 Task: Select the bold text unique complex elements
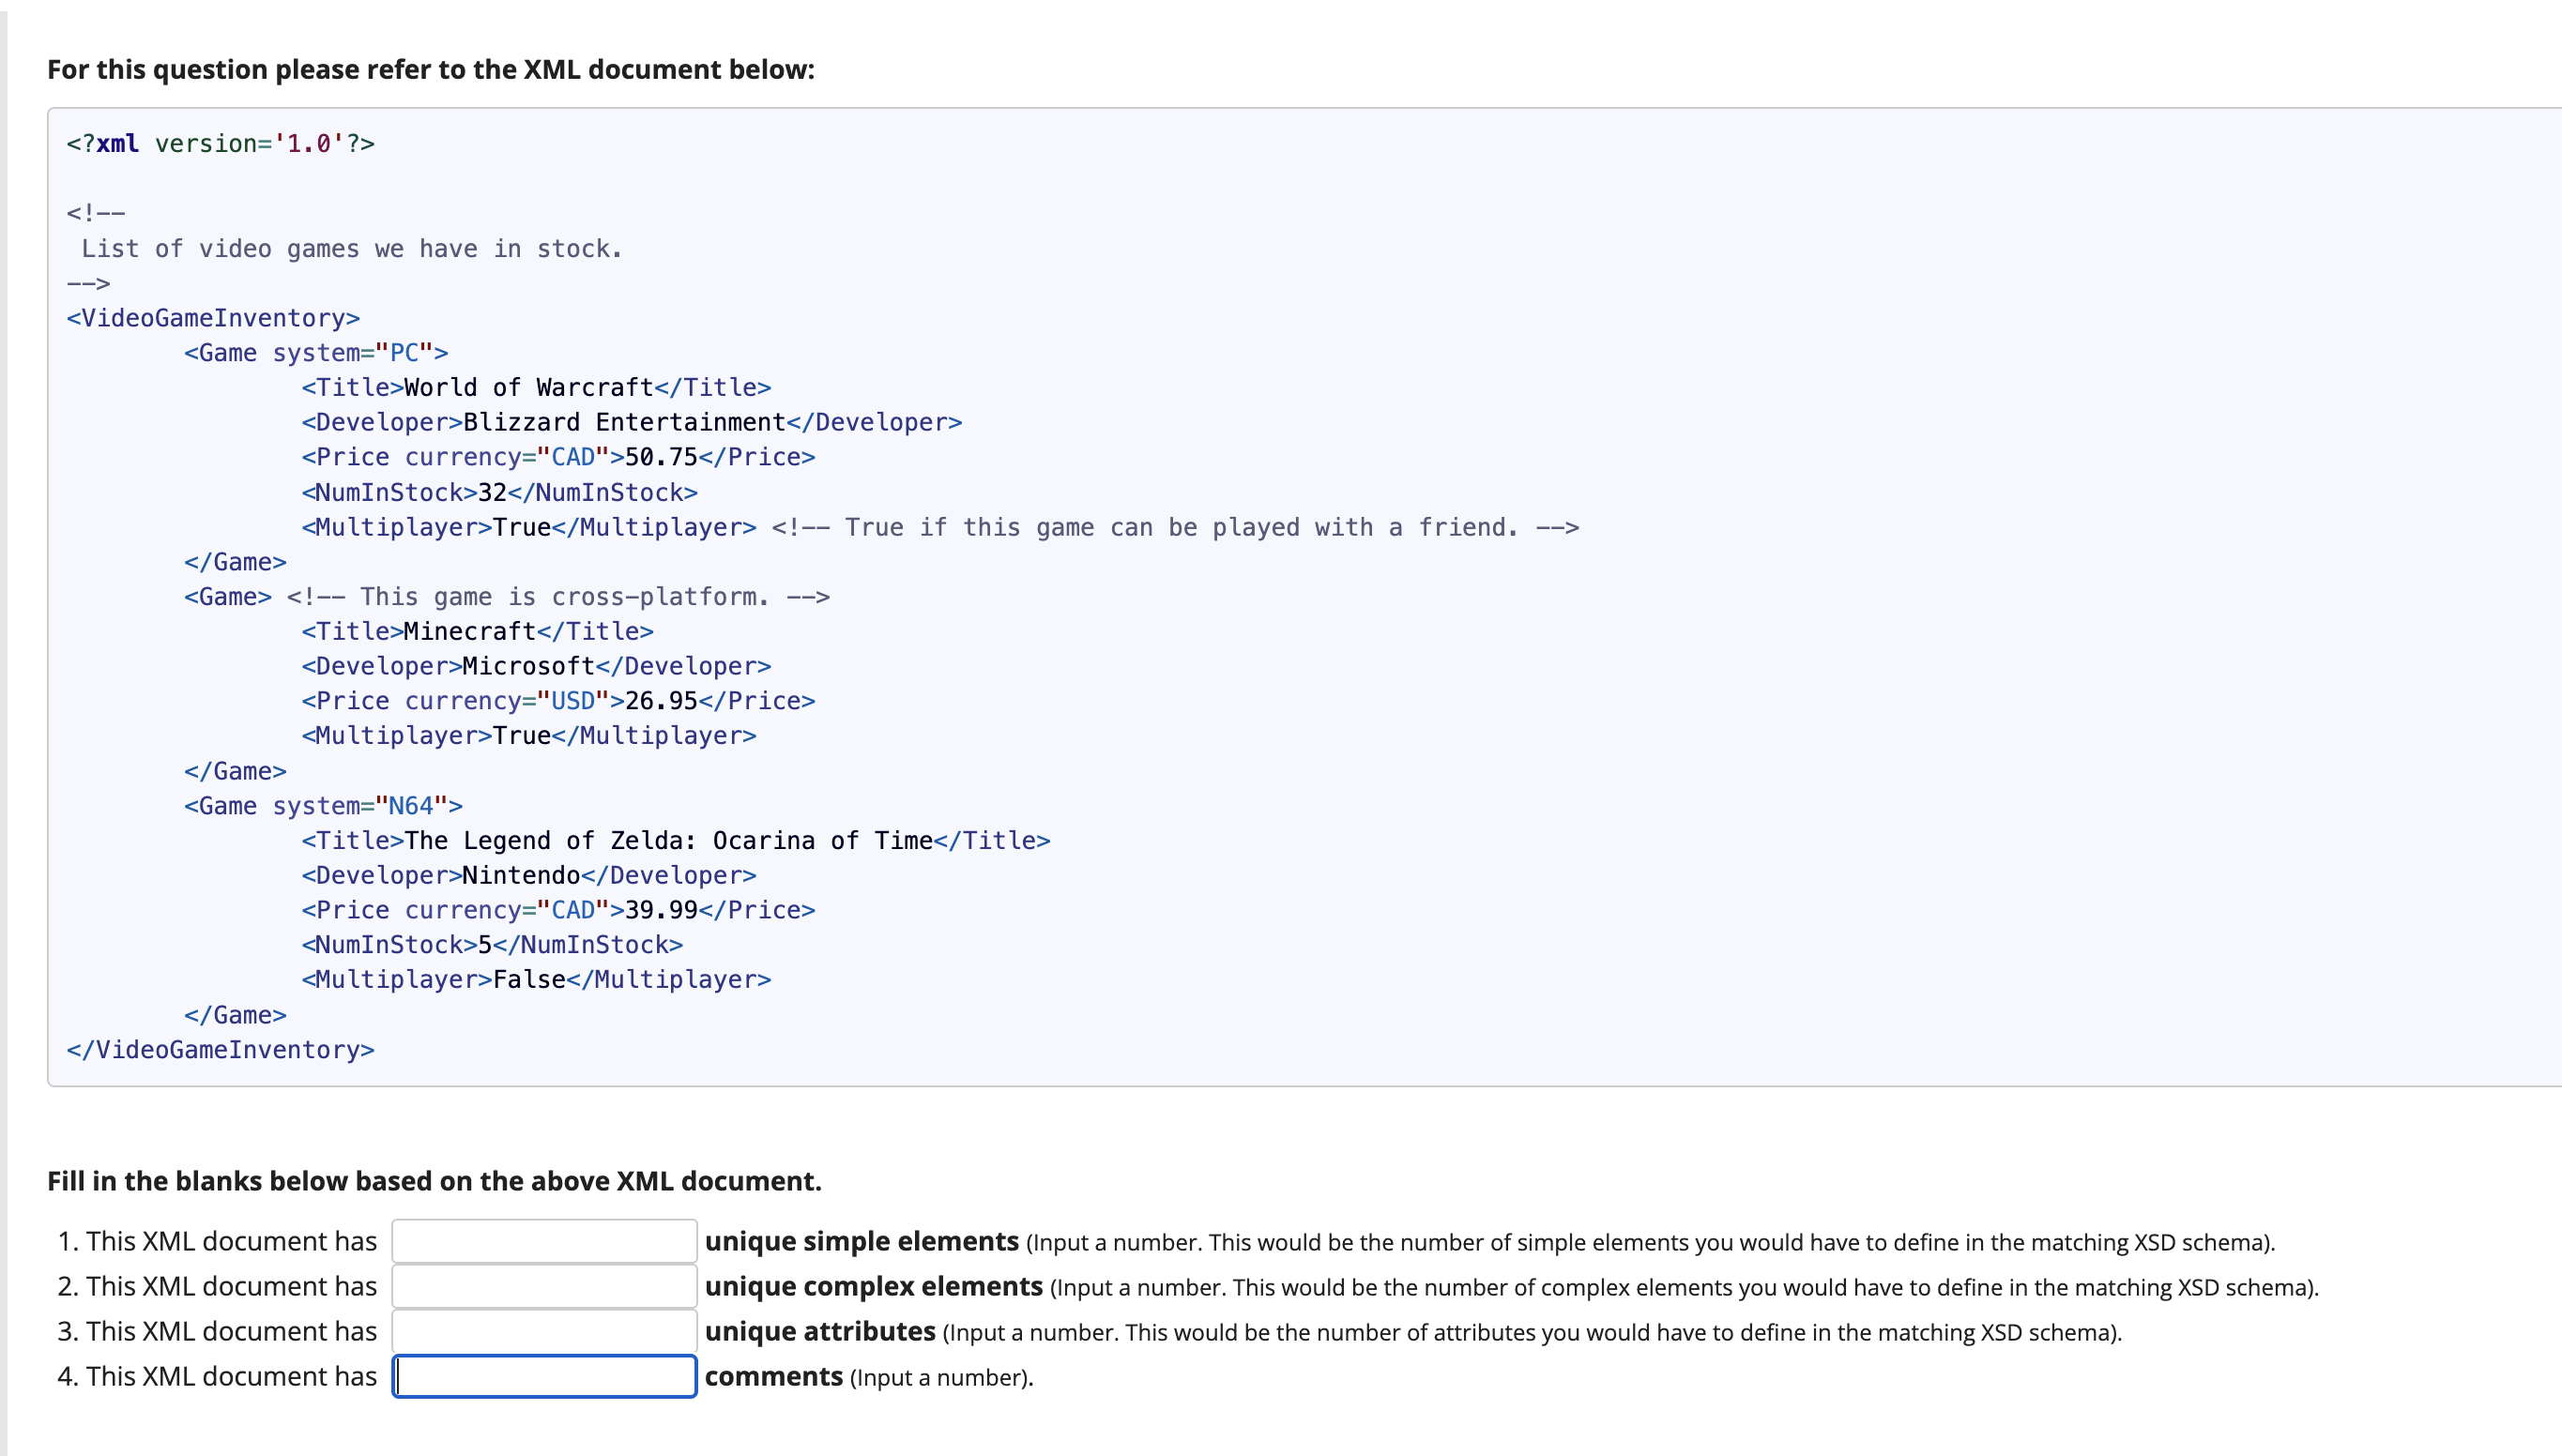[874, 1287]
